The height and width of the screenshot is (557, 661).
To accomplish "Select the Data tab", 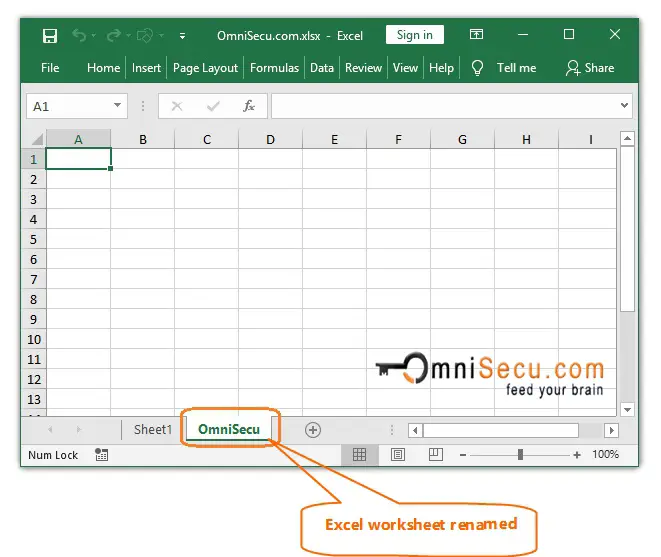I will point(322,68).
